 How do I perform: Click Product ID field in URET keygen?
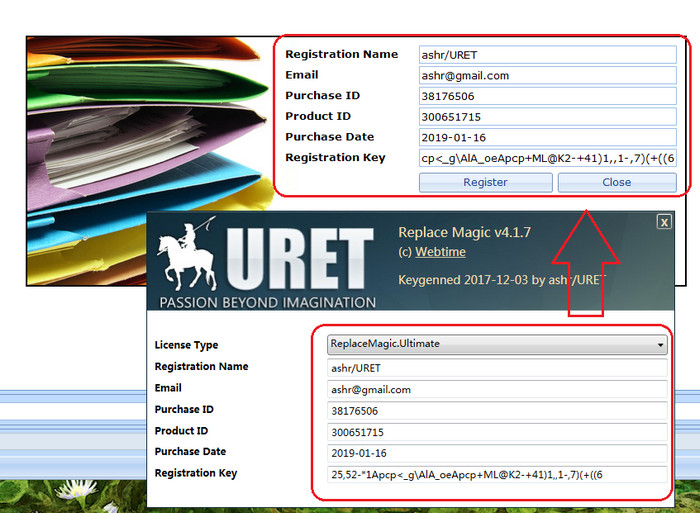[x=497, y=432]
